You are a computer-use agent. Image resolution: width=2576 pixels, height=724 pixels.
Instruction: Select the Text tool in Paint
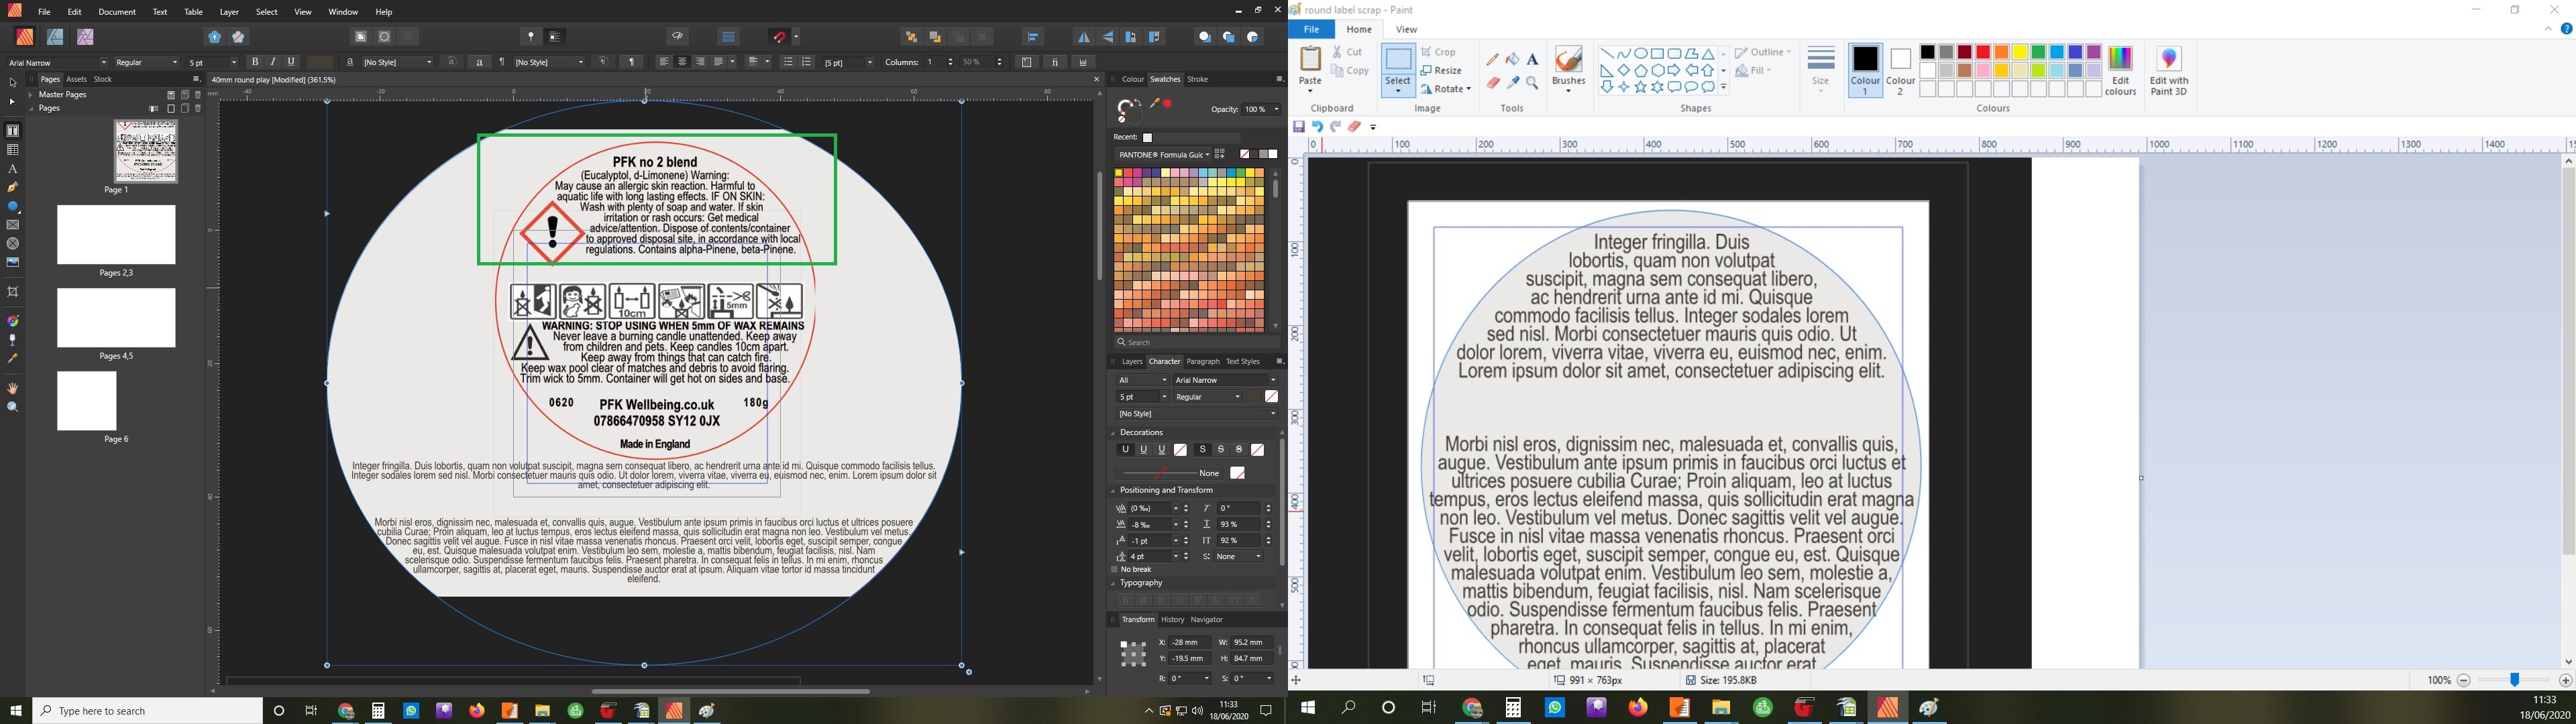pyautogui.click(x=1533, y=60)
